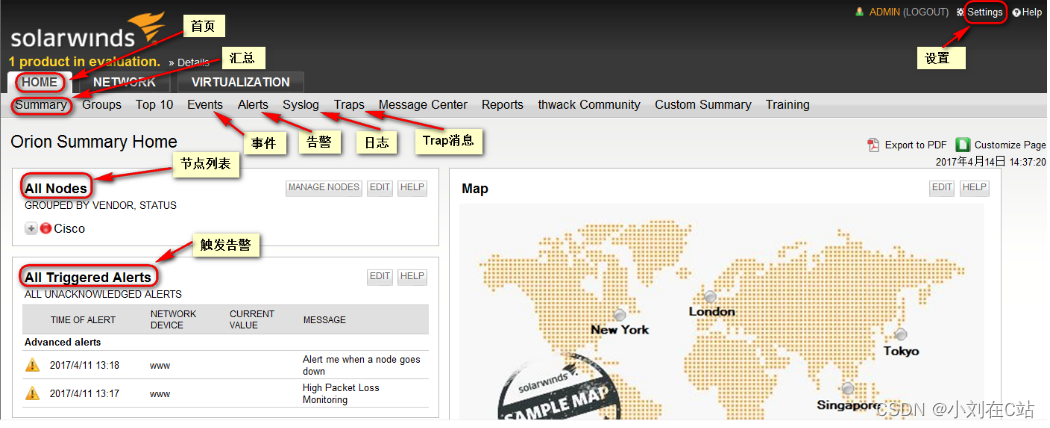Click www device in 13:17 row
Image resolution: width=1050 pixels, height=428 pixels.
tap(160, 394)
